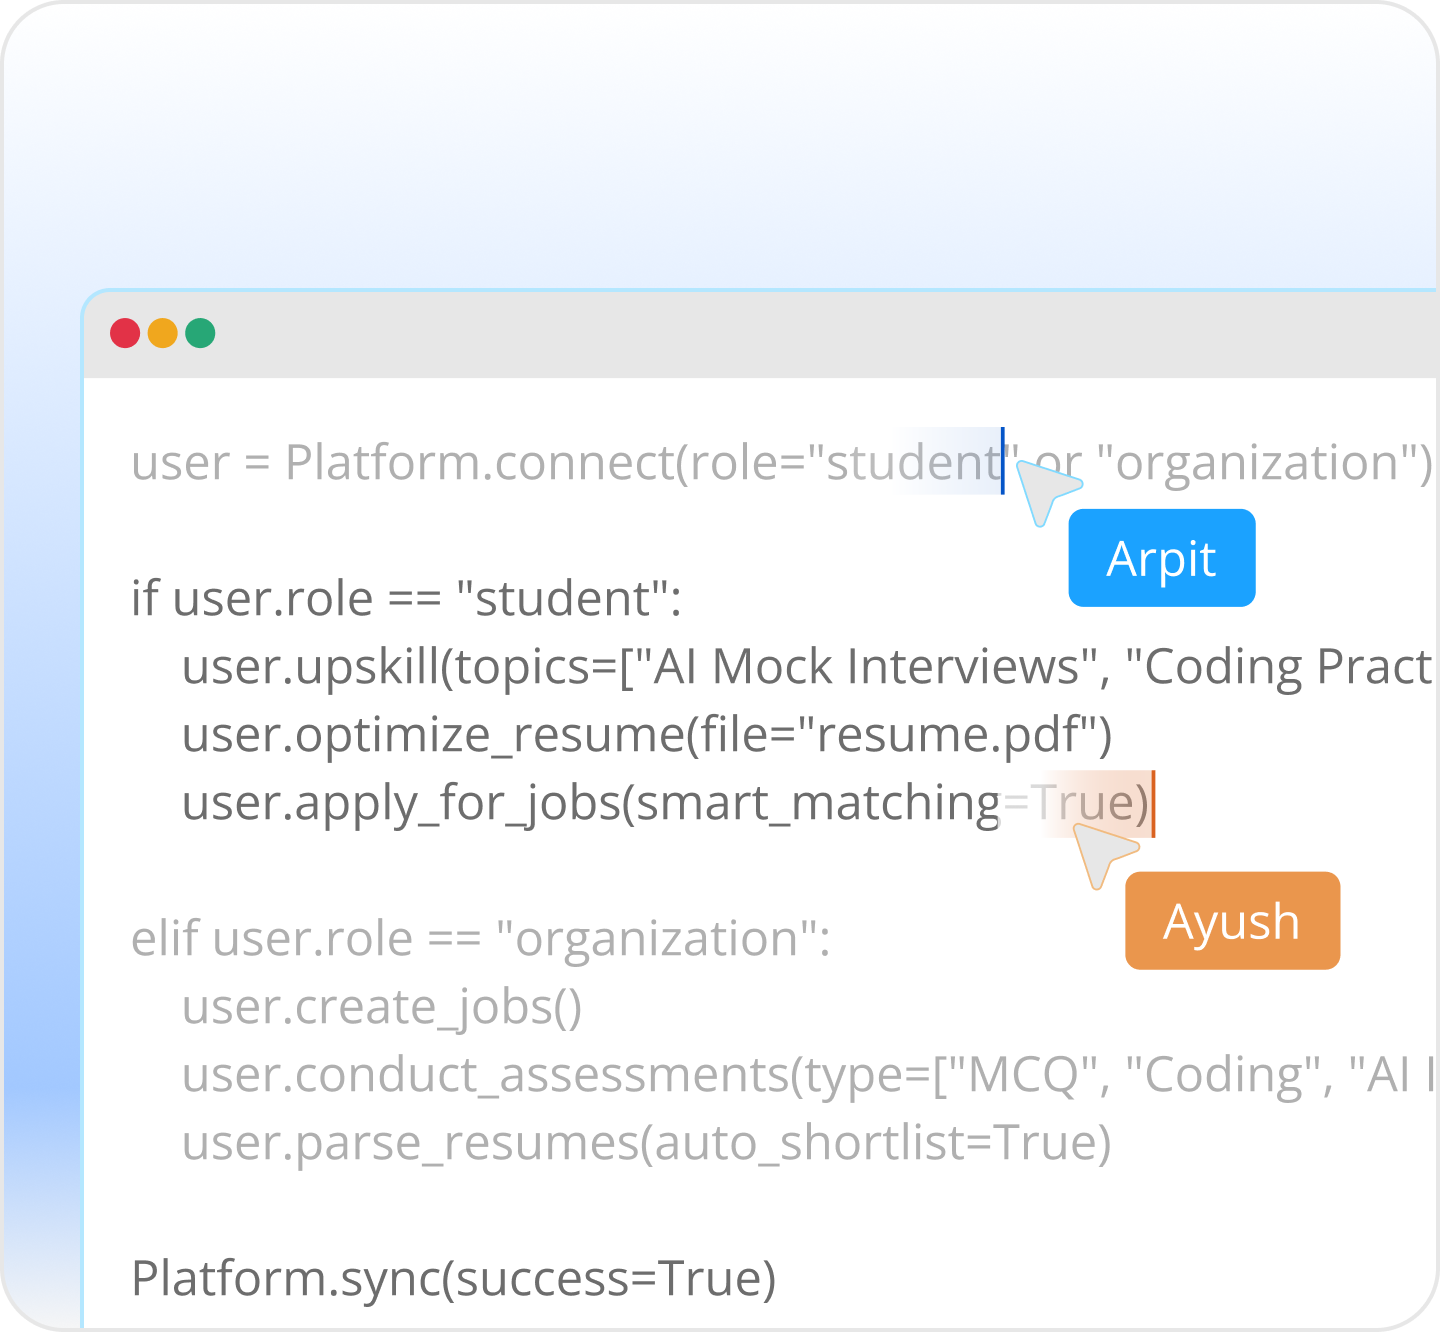The width and height of the screenshot is (1440, 1332).
Task: Click the orange Ayush name badge
Action: pyautogui.click(x=1232, y=921)
